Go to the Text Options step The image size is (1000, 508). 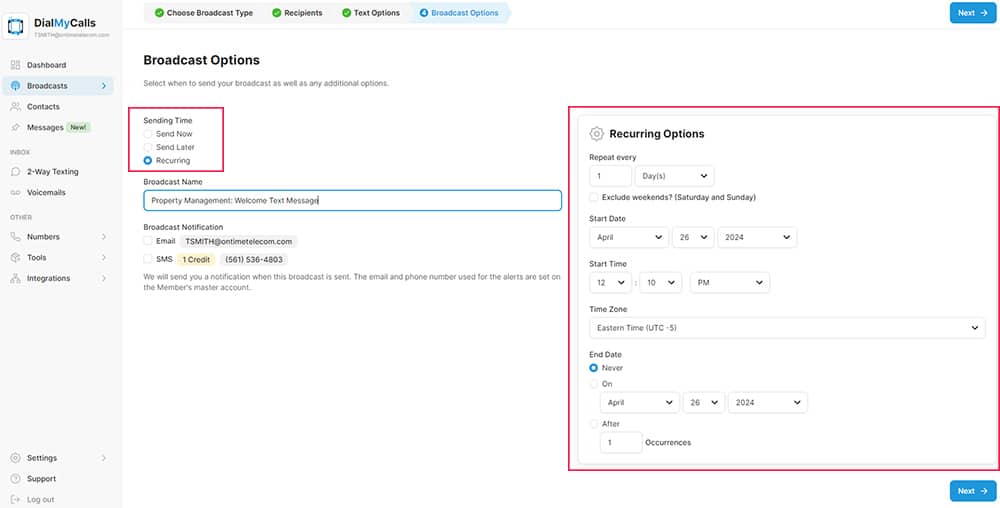click(370, 13)
